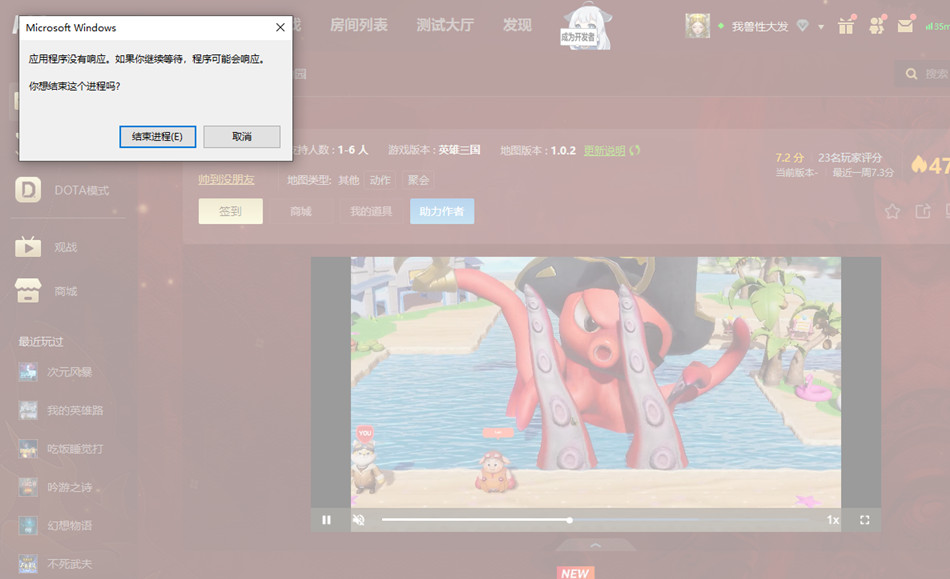This screenshot has width=950, height=579.
Task: Click the 23名玩家评分 text
Action: click(x=849, y=157)
